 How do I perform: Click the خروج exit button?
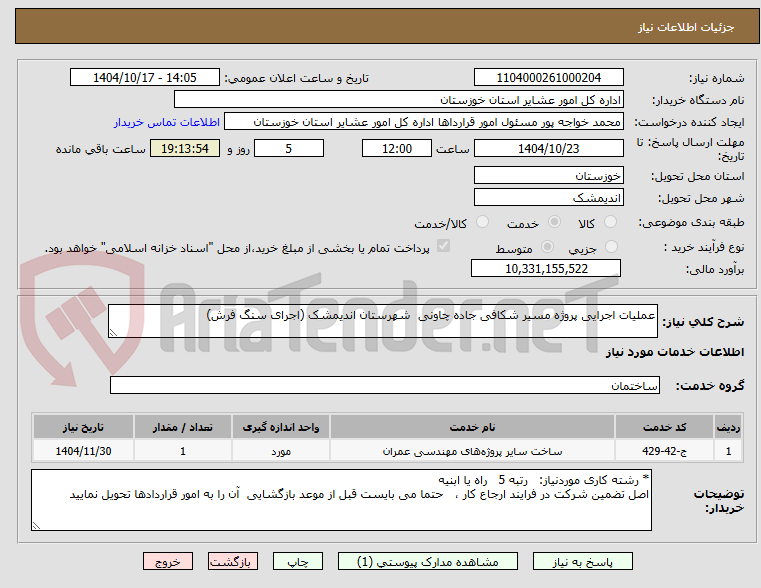(x=168, y=561)
